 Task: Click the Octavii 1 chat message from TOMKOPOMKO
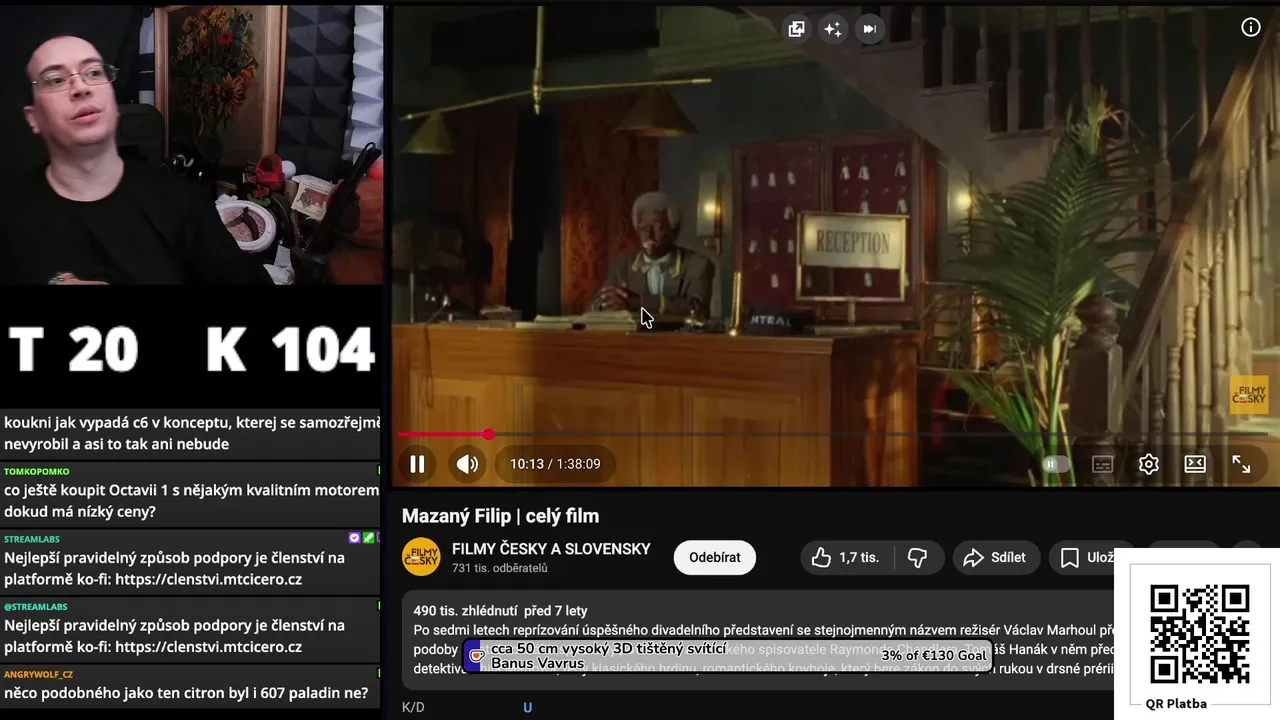[191, 501]
